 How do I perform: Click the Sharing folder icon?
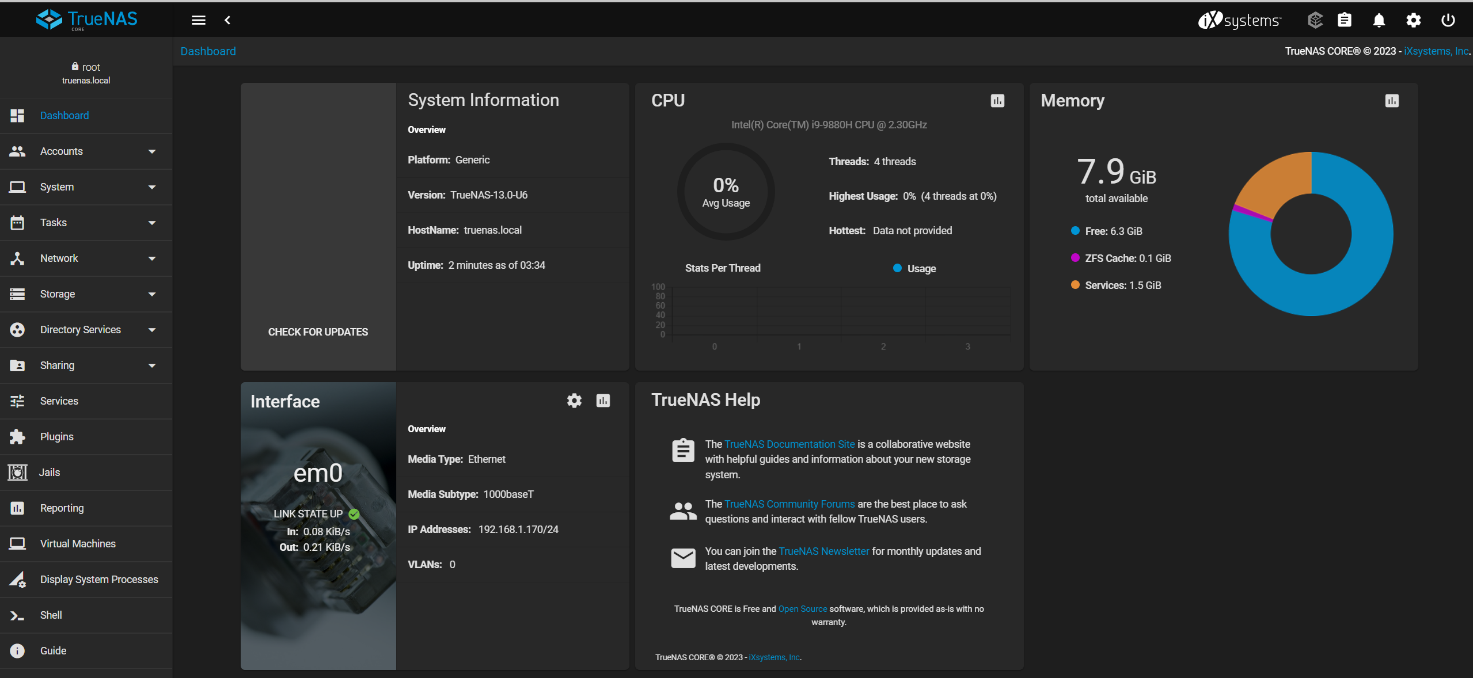click(17, 365)
